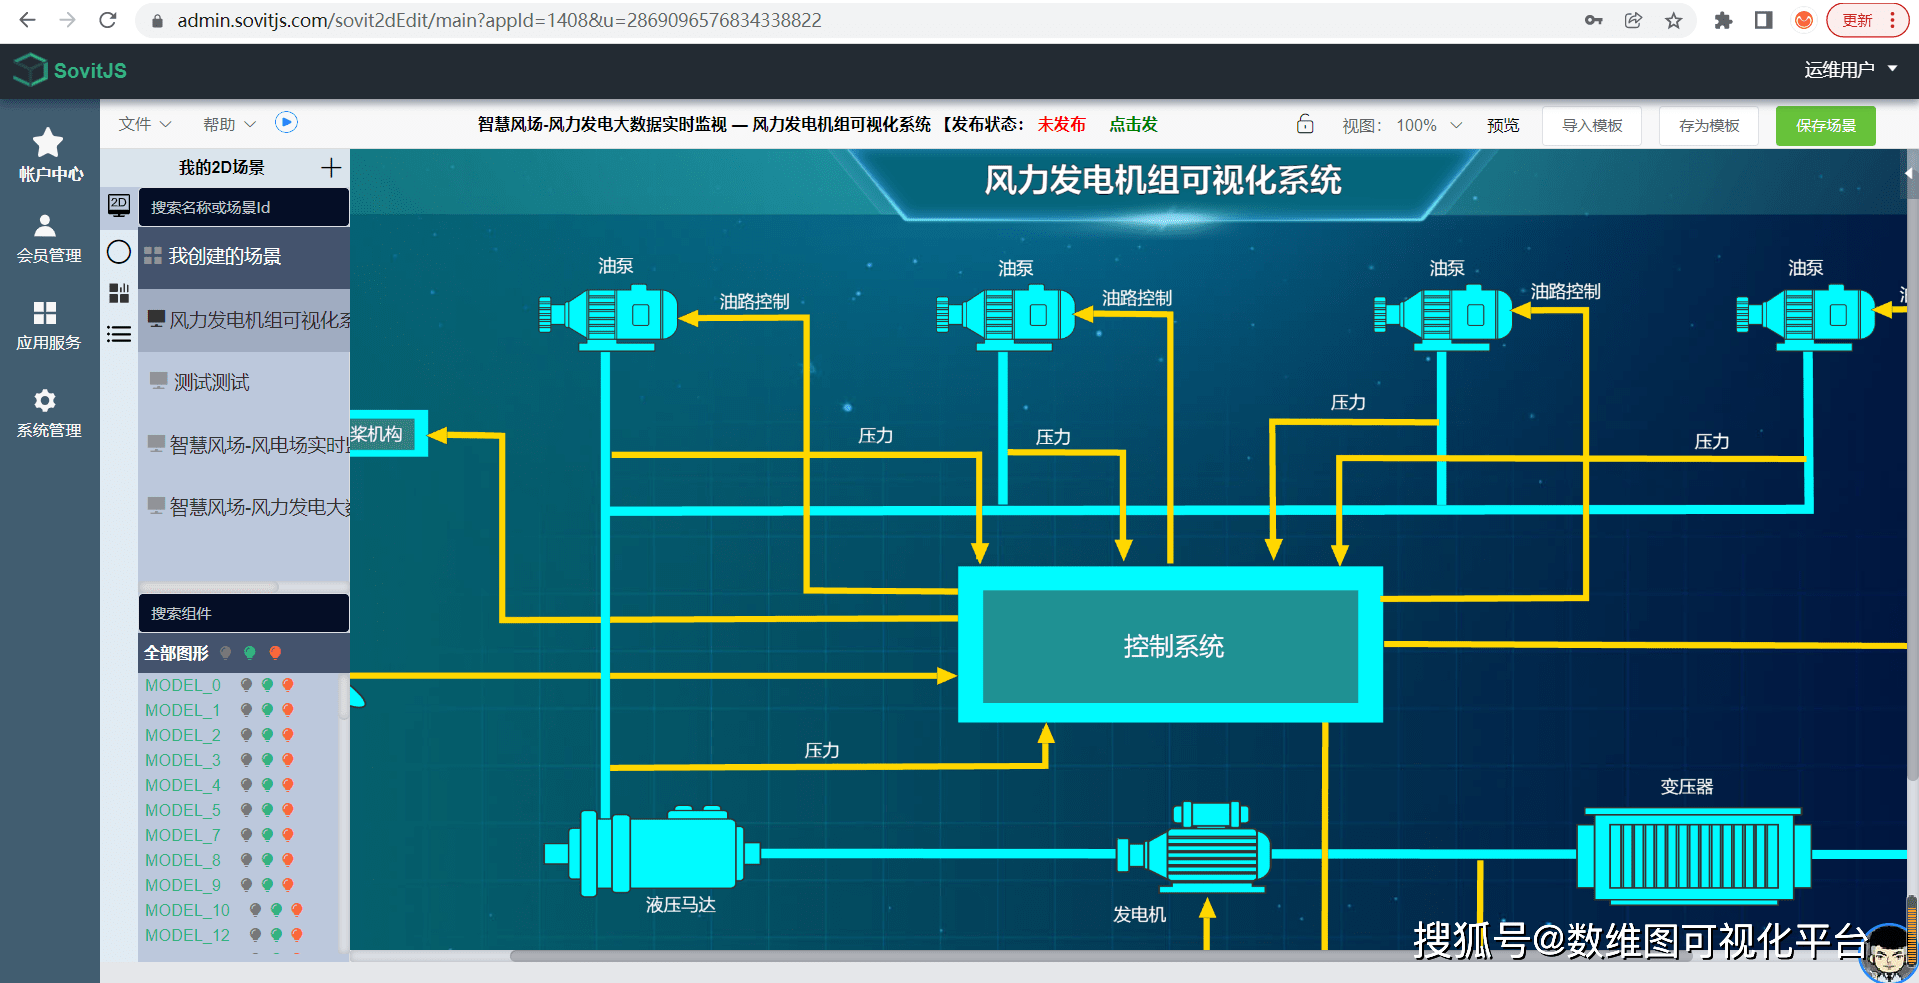Click the blue play preview control
Viewport: 1919px width, 983px height.
[287, 121]
